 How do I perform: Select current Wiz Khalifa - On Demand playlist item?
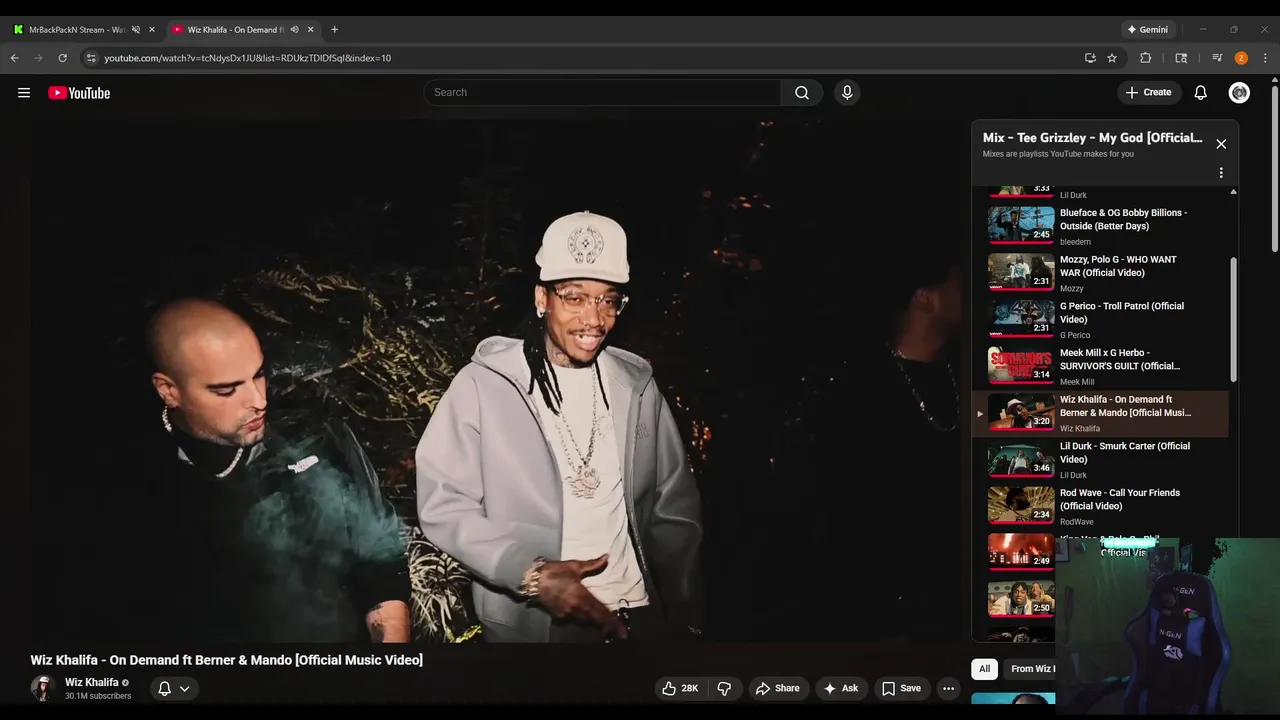click(1101, 413)
